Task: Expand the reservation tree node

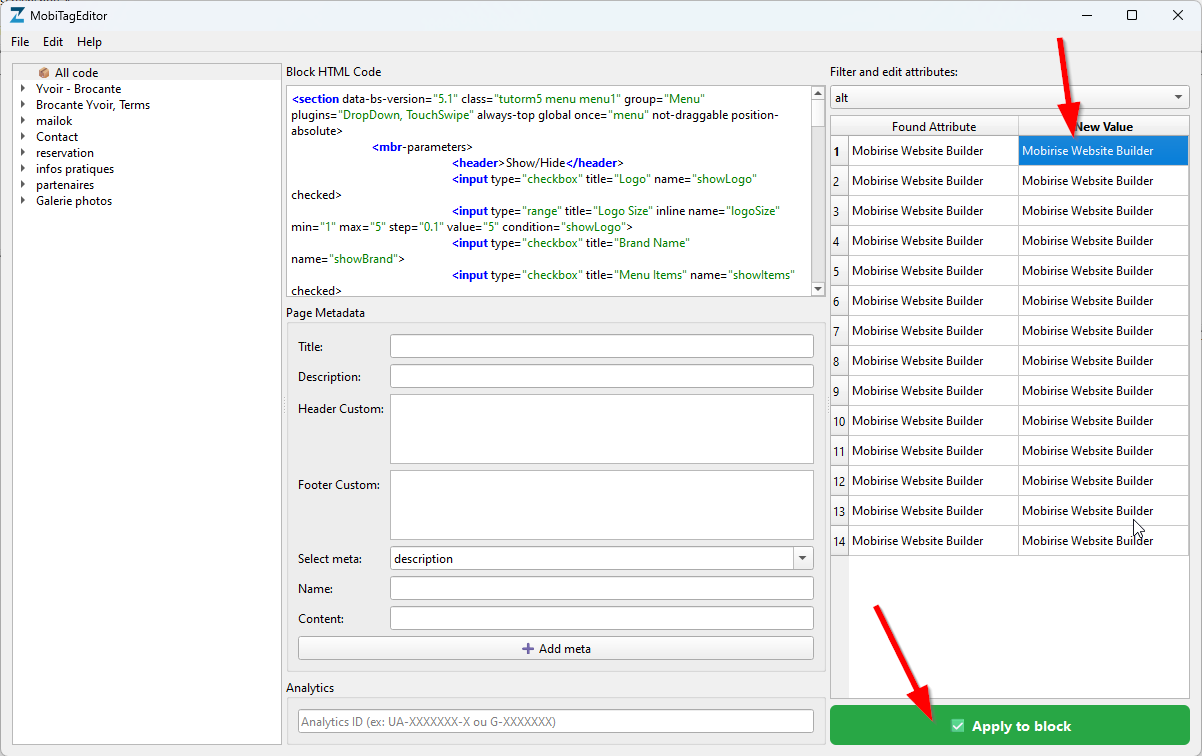Action: (x=23, y=153)
